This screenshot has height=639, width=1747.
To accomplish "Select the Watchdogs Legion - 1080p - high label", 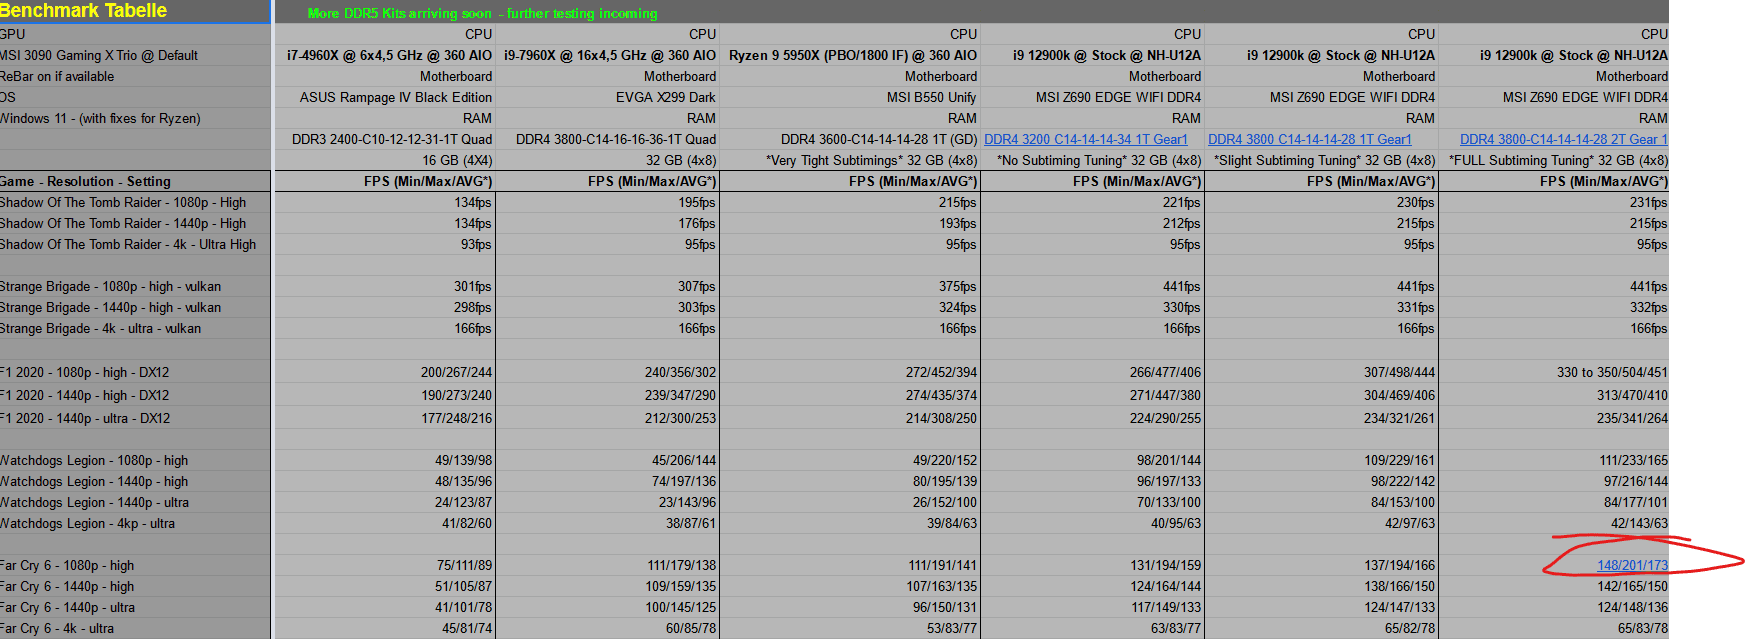I will [94, 461].
